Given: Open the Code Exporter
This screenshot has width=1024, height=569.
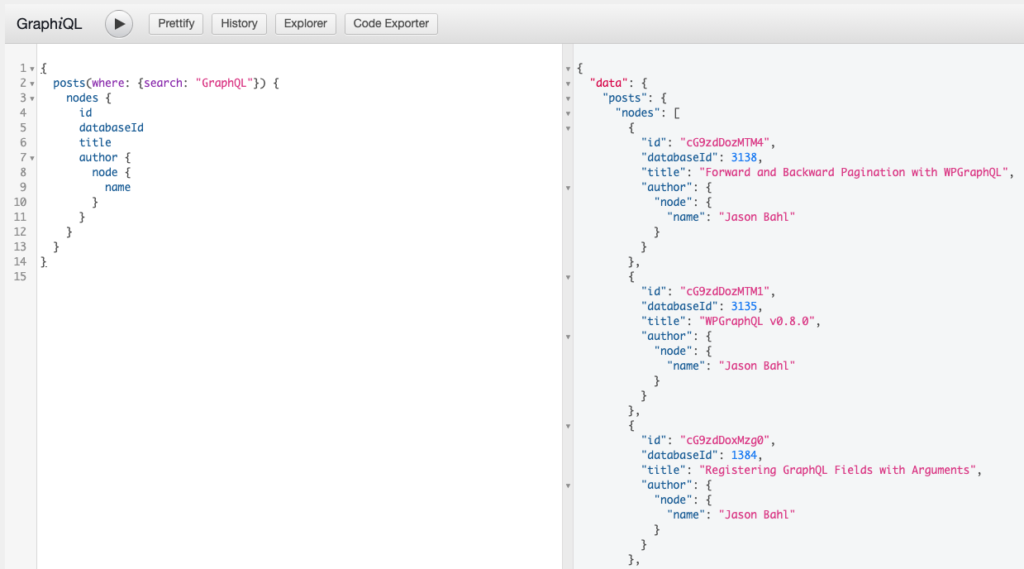Looking at the screenshot, I should click(390, 23).
